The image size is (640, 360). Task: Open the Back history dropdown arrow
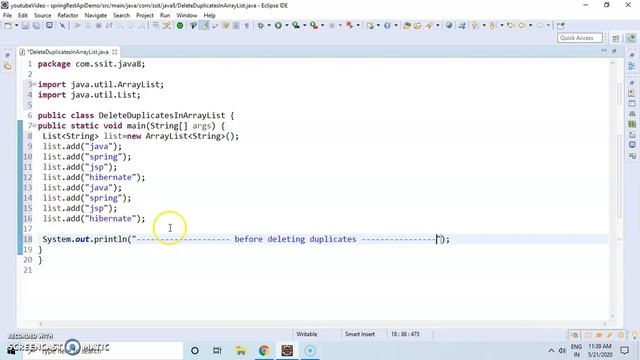coord(531,25)
